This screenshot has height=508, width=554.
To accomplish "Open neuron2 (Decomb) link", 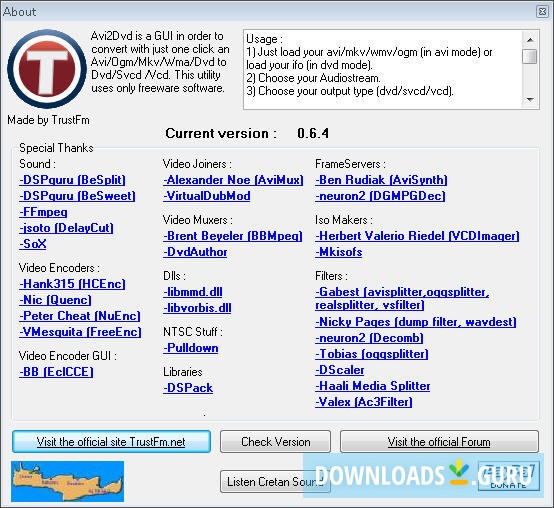I will point(369,338).
